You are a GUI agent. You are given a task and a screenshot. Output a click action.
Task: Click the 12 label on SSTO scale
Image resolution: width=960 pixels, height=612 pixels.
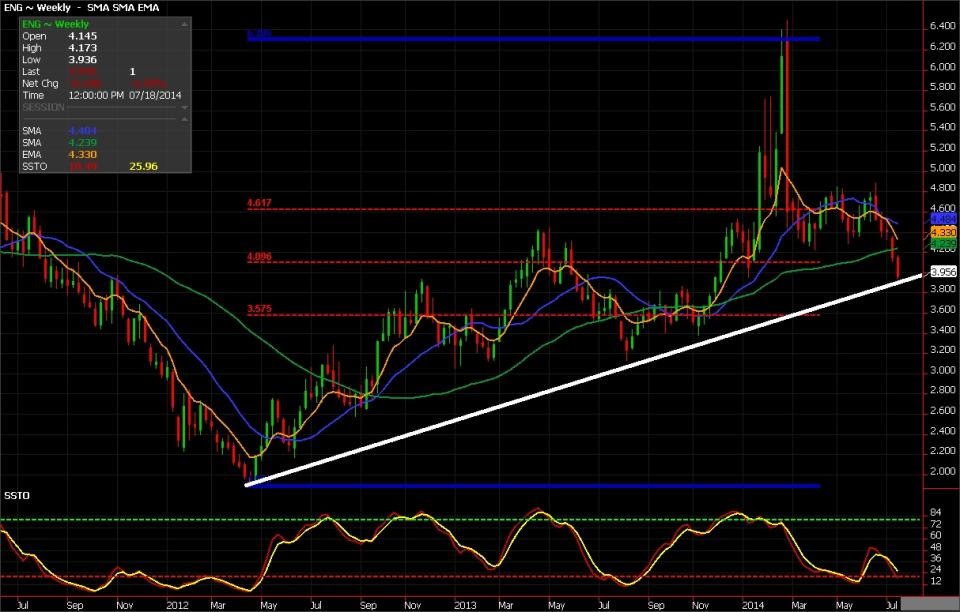[x=936, y=581]
